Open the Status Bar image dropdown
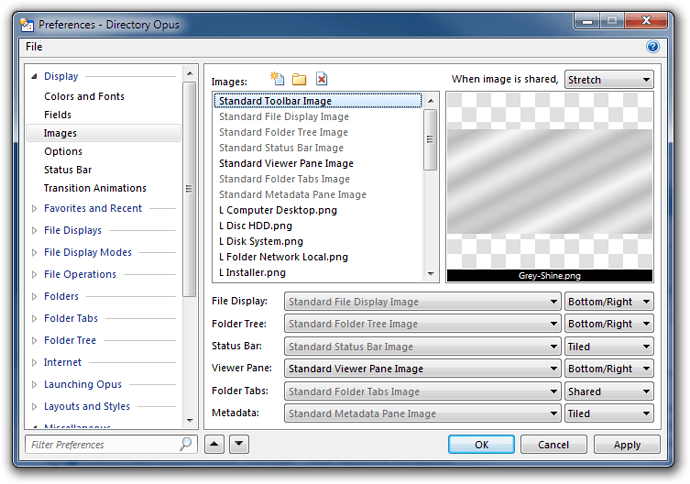Image resolution: width=690 pixels, height=484 pixels. pos(422,347)
